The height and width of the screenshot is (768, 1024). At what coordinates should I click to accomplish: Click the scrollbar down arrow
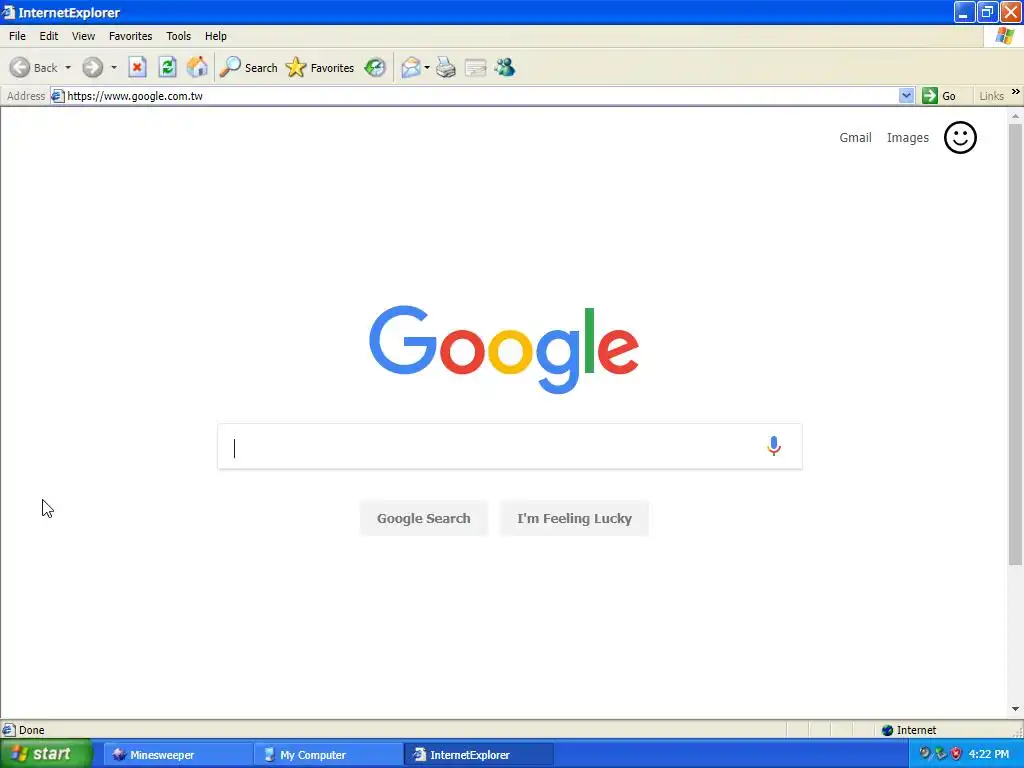coord(1016,709)
